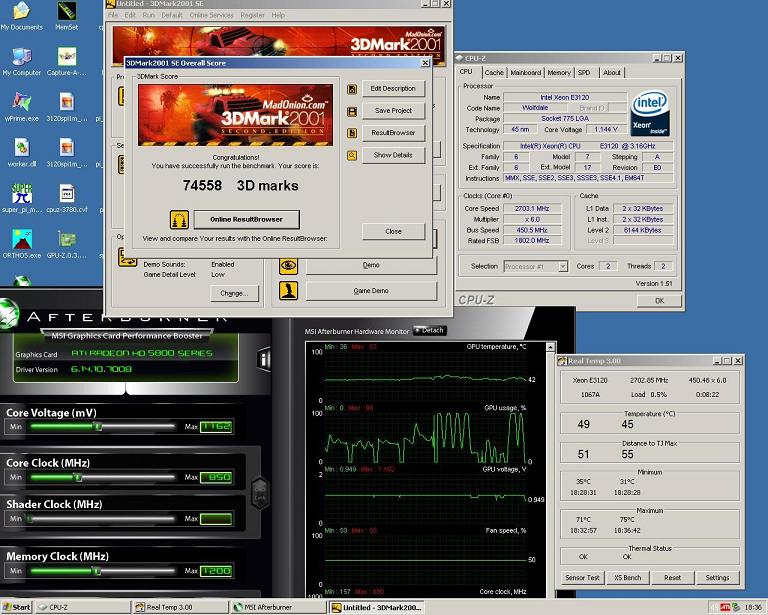Click the Core Voltage 1162 value box
The width and height of the screenshot is (768, 615).
[x=216, y=426]
